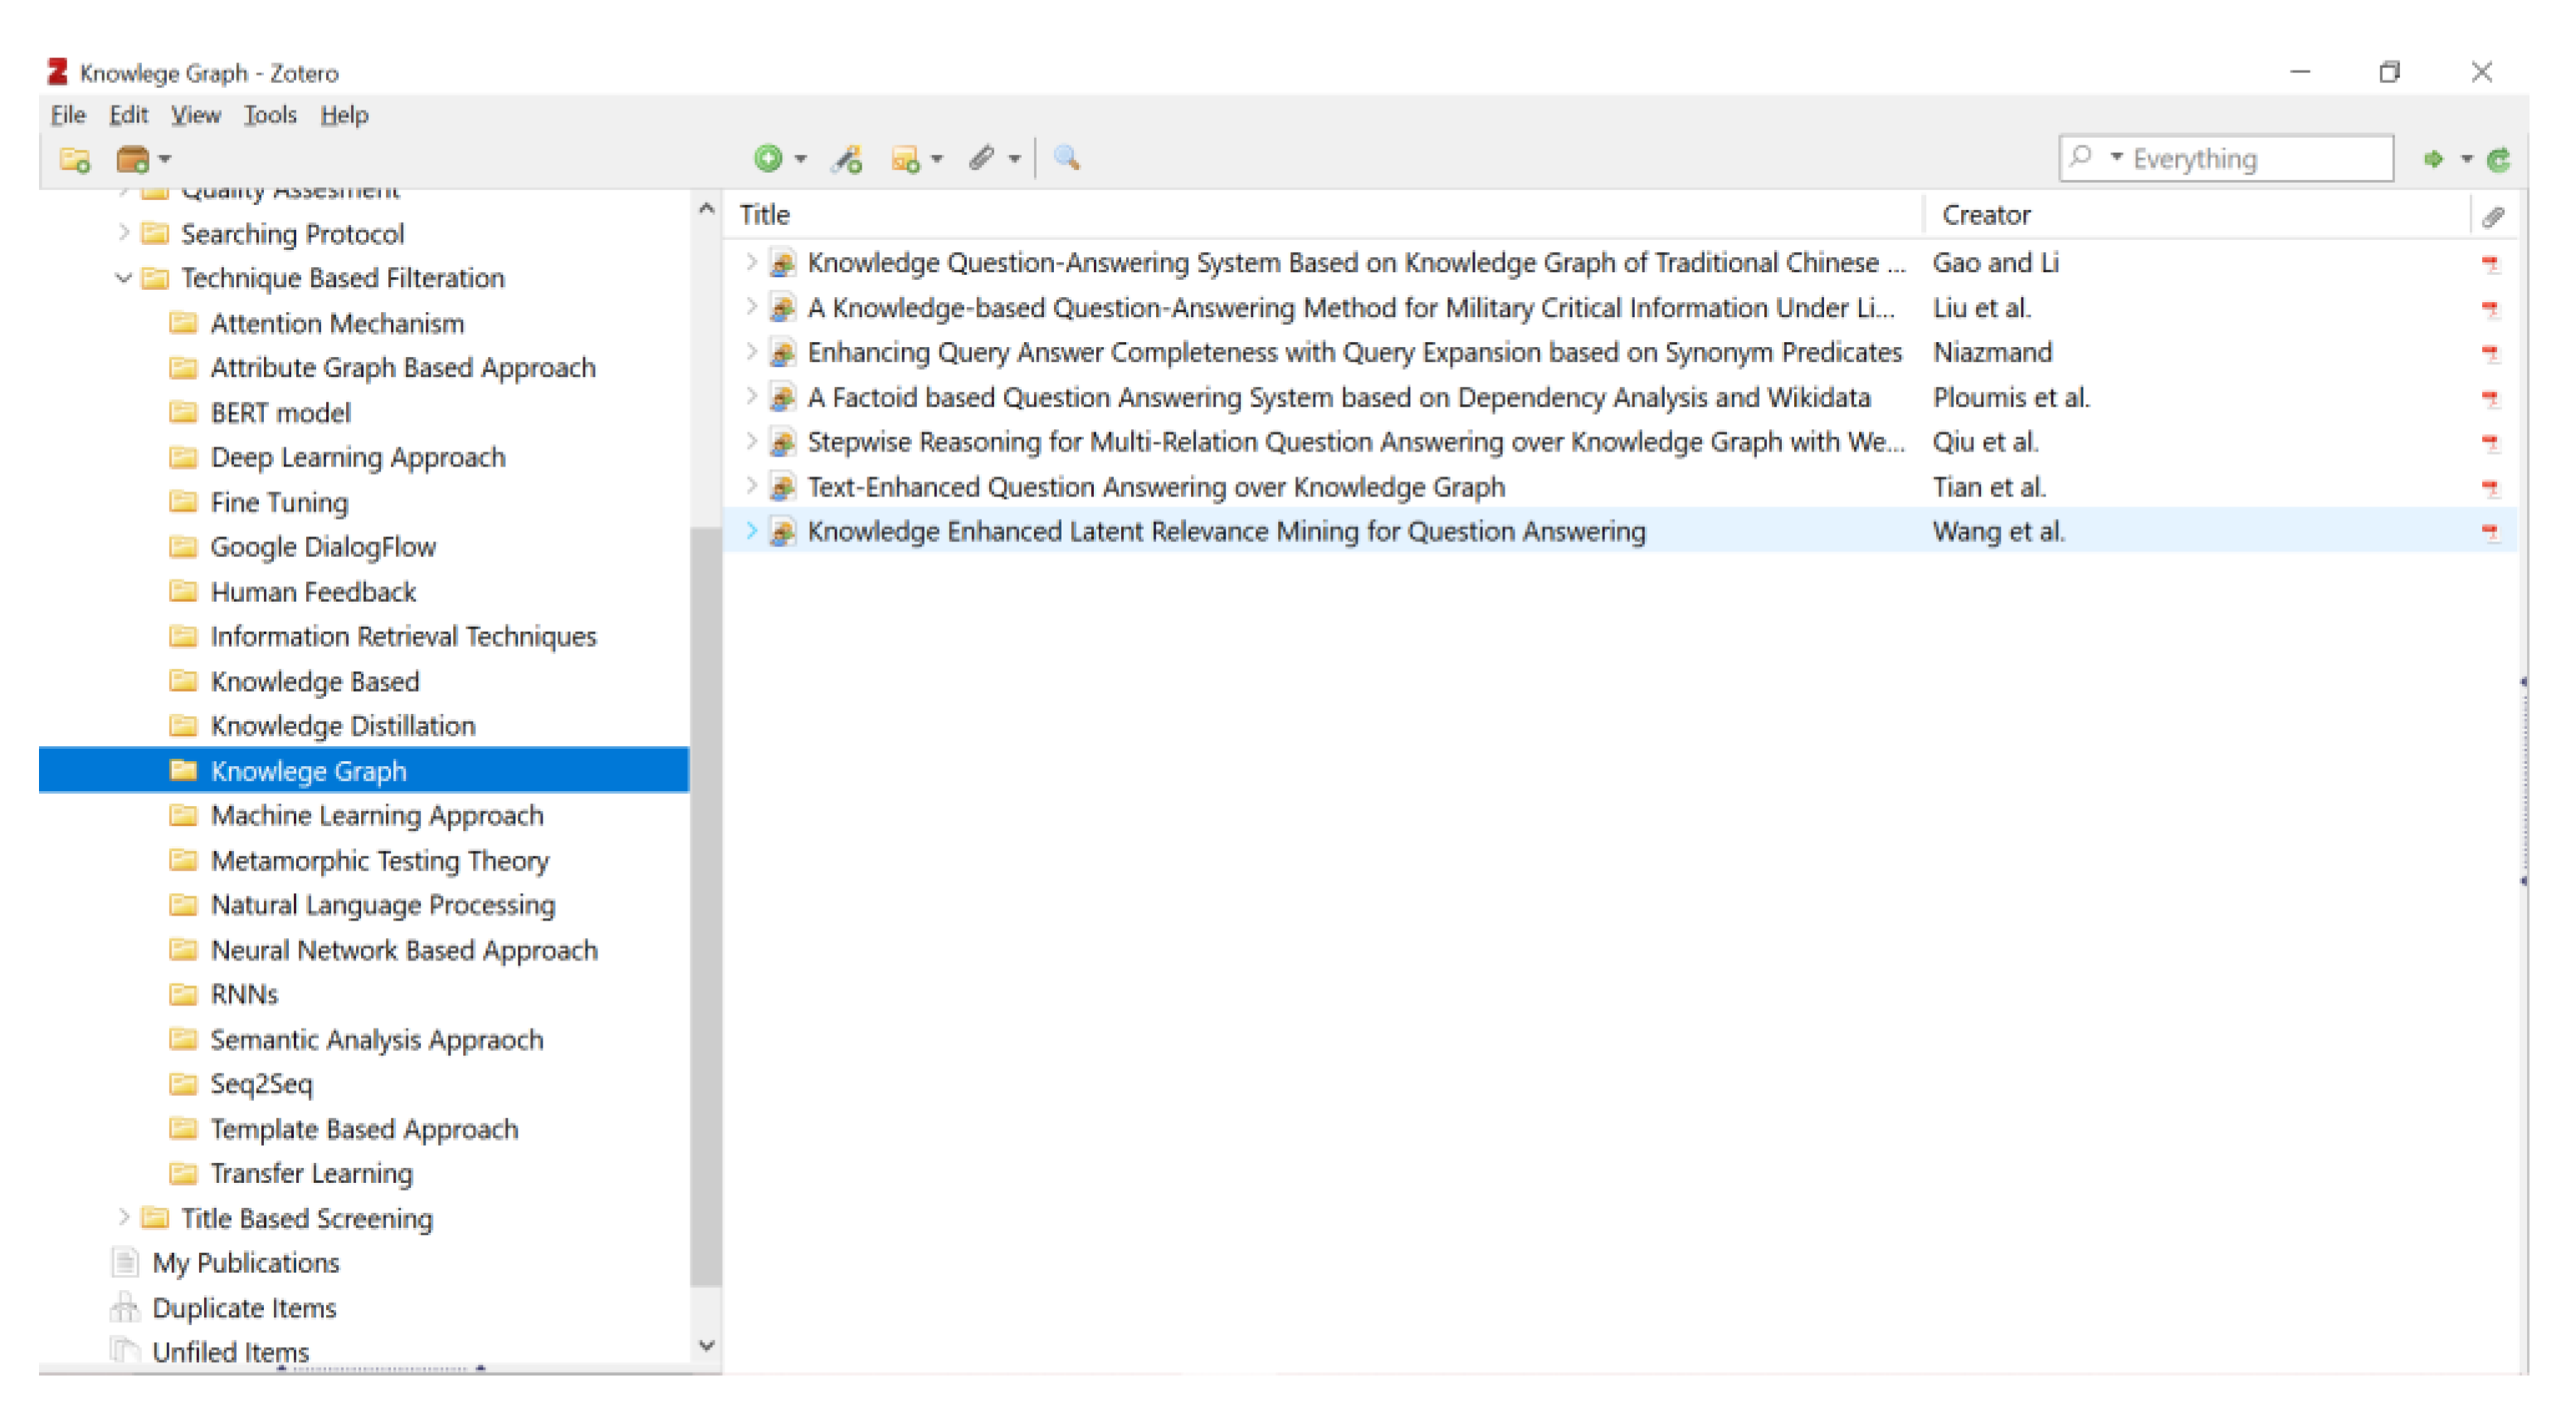
Task: Click the Add Attachment paperclip icon
Action: click(x=981, y=159)
